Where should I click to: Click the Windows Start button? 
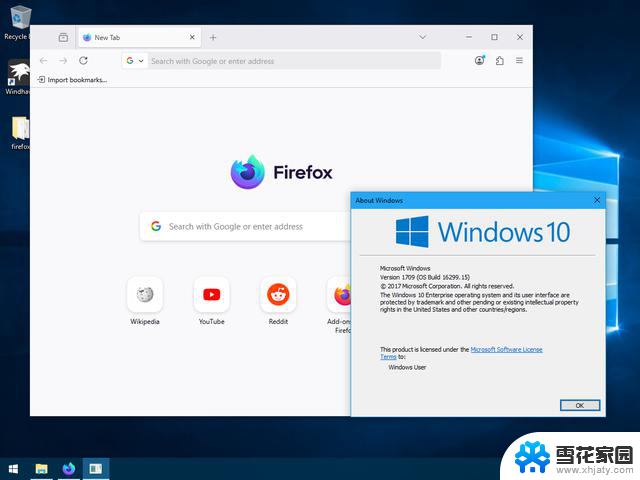coord(13,469)
